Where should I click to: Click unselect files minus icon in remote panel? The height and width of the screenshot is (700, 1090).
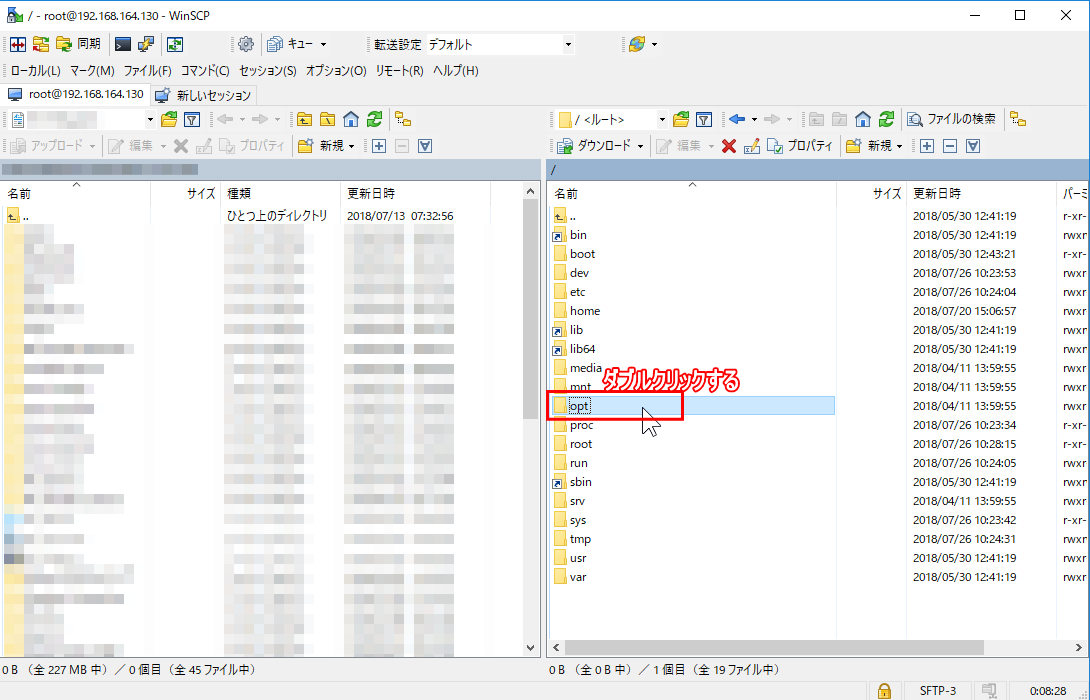950,146
